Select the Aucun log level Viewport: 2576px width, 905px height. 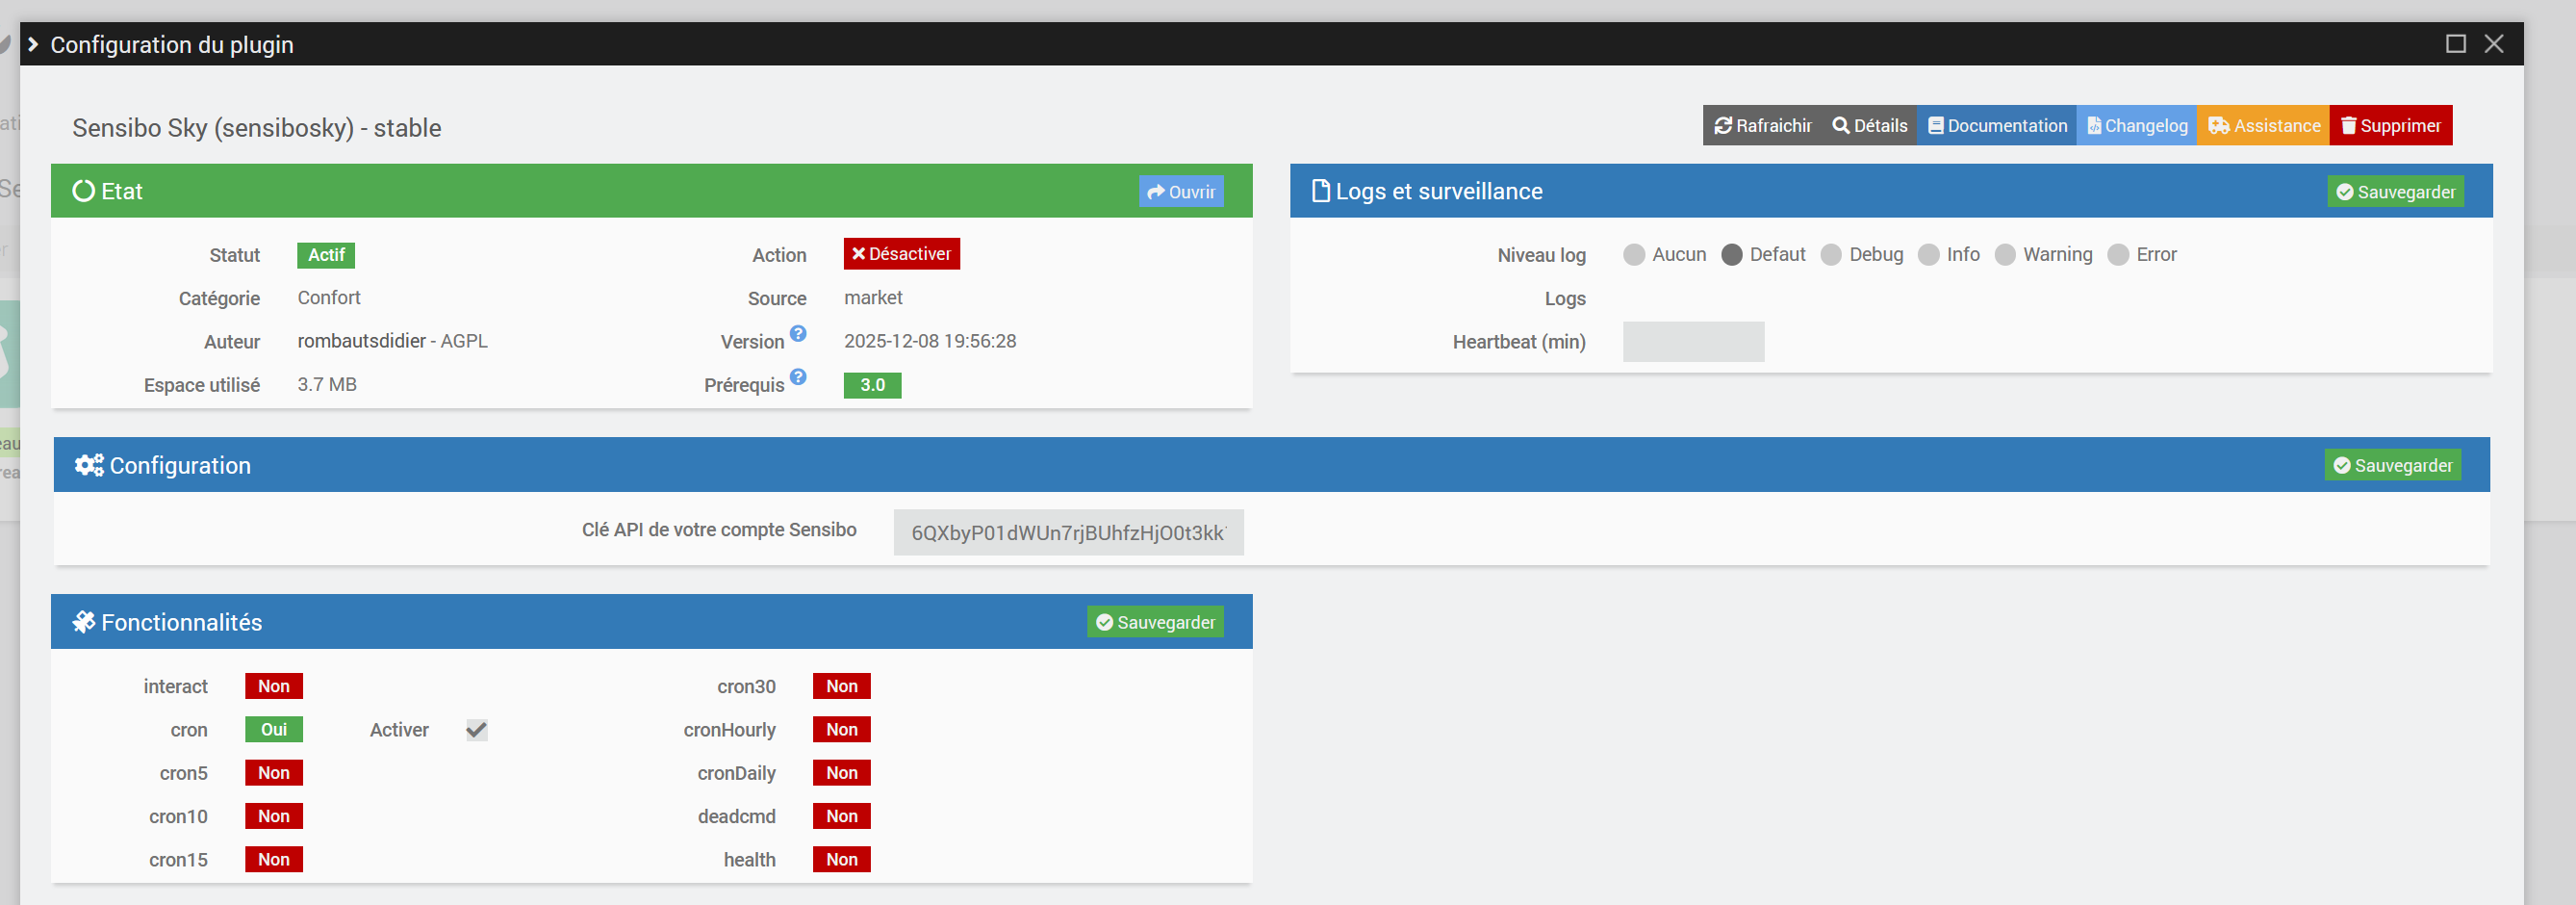1634,255
